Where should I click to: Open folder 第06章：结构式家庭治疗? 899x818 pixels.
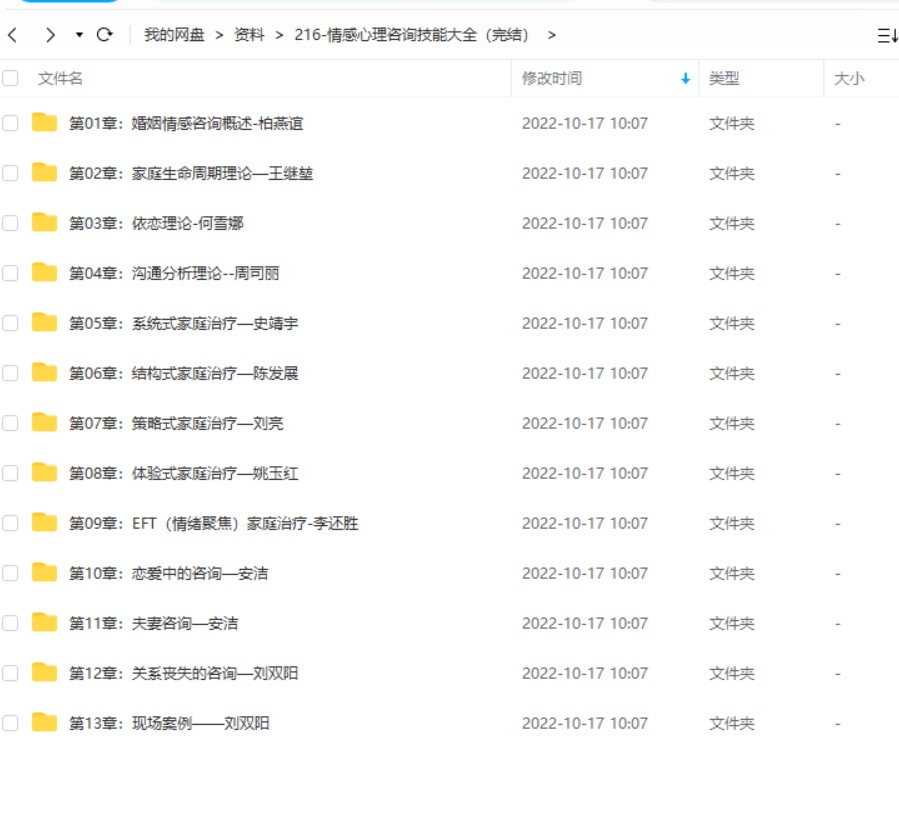click(183, 373)
